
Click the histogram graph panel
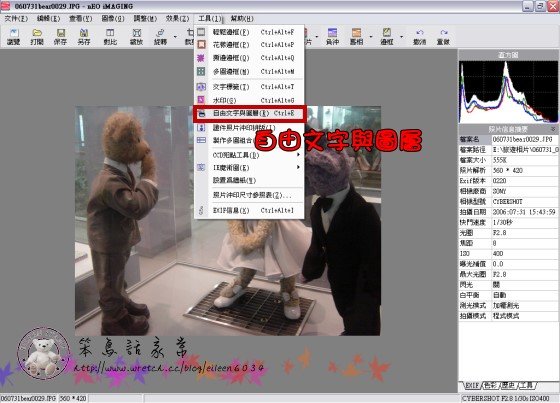tap(508, 92)
